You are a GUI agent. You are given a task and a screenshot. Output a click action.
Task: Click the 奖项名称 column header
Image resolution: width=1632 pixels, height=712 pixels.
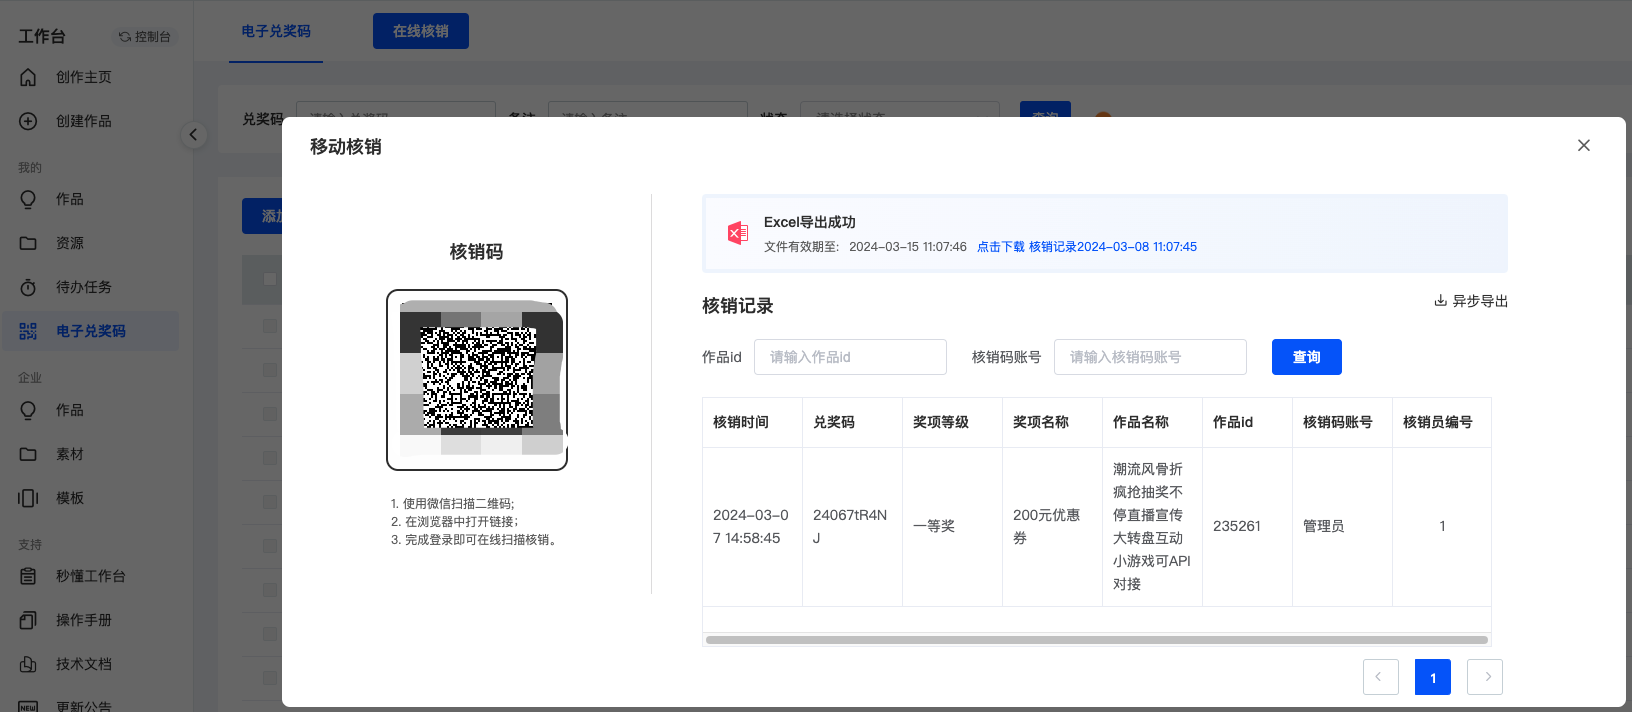1052,422
